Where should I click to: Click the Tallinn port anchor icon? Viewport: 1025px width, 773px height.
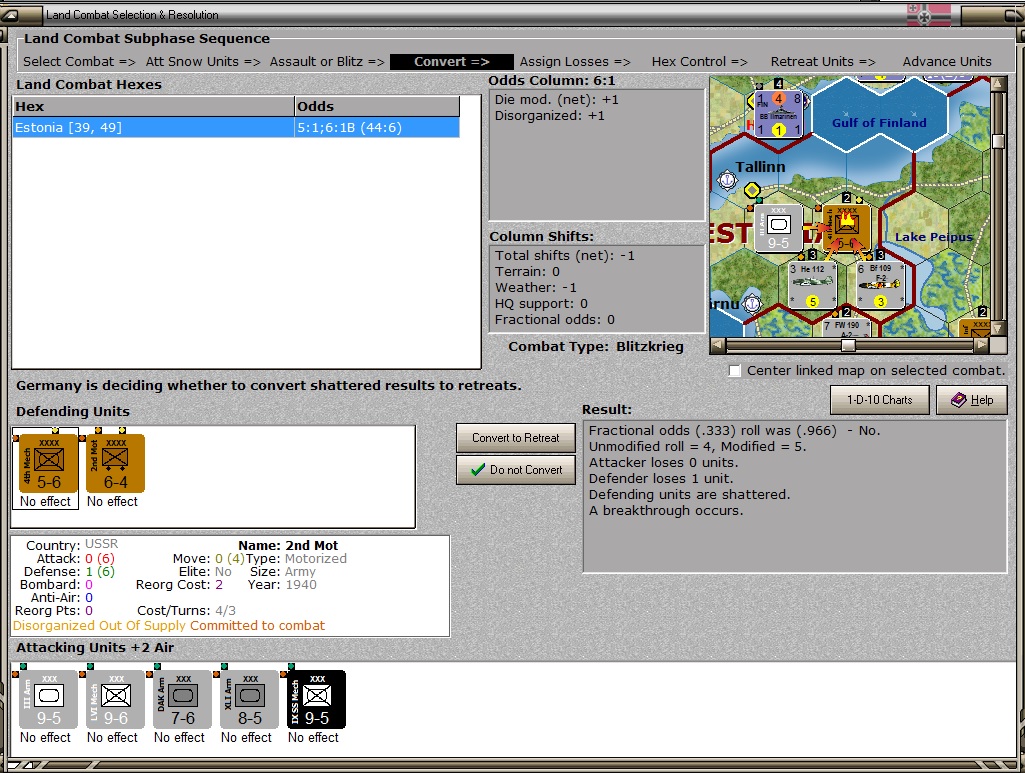pos(727,179)
